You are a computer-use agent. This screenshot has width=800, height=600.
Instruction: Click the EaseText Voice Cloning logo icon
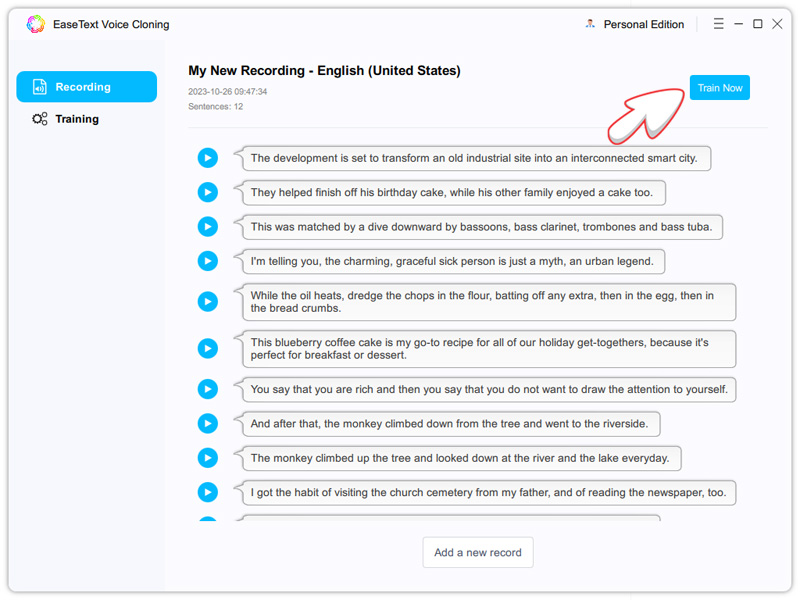click(36, 24)
